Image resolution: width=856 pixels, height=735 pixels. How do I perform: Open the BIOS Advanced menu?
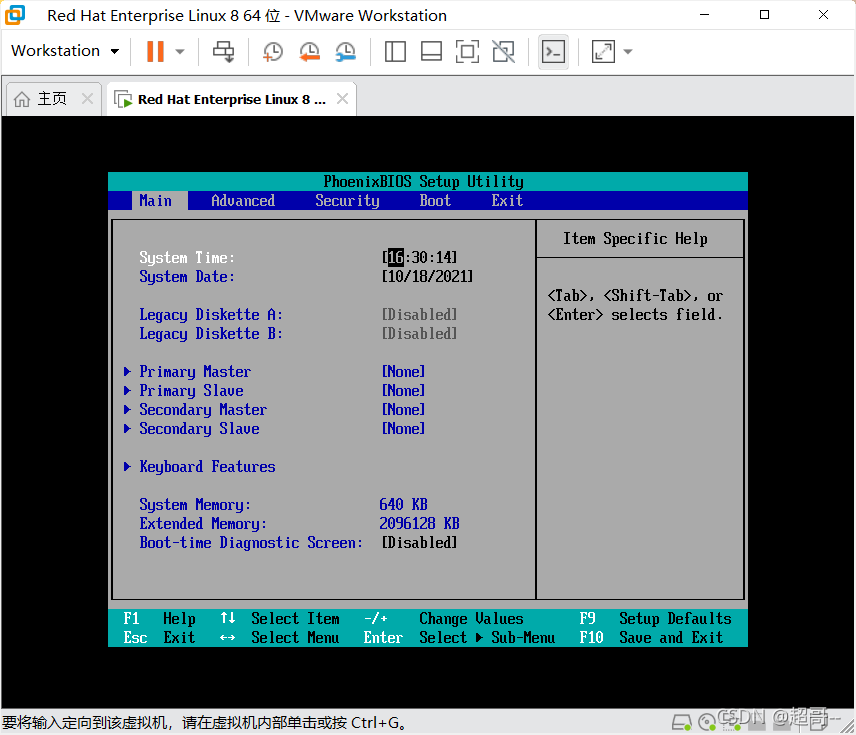(x=243, y=201)
